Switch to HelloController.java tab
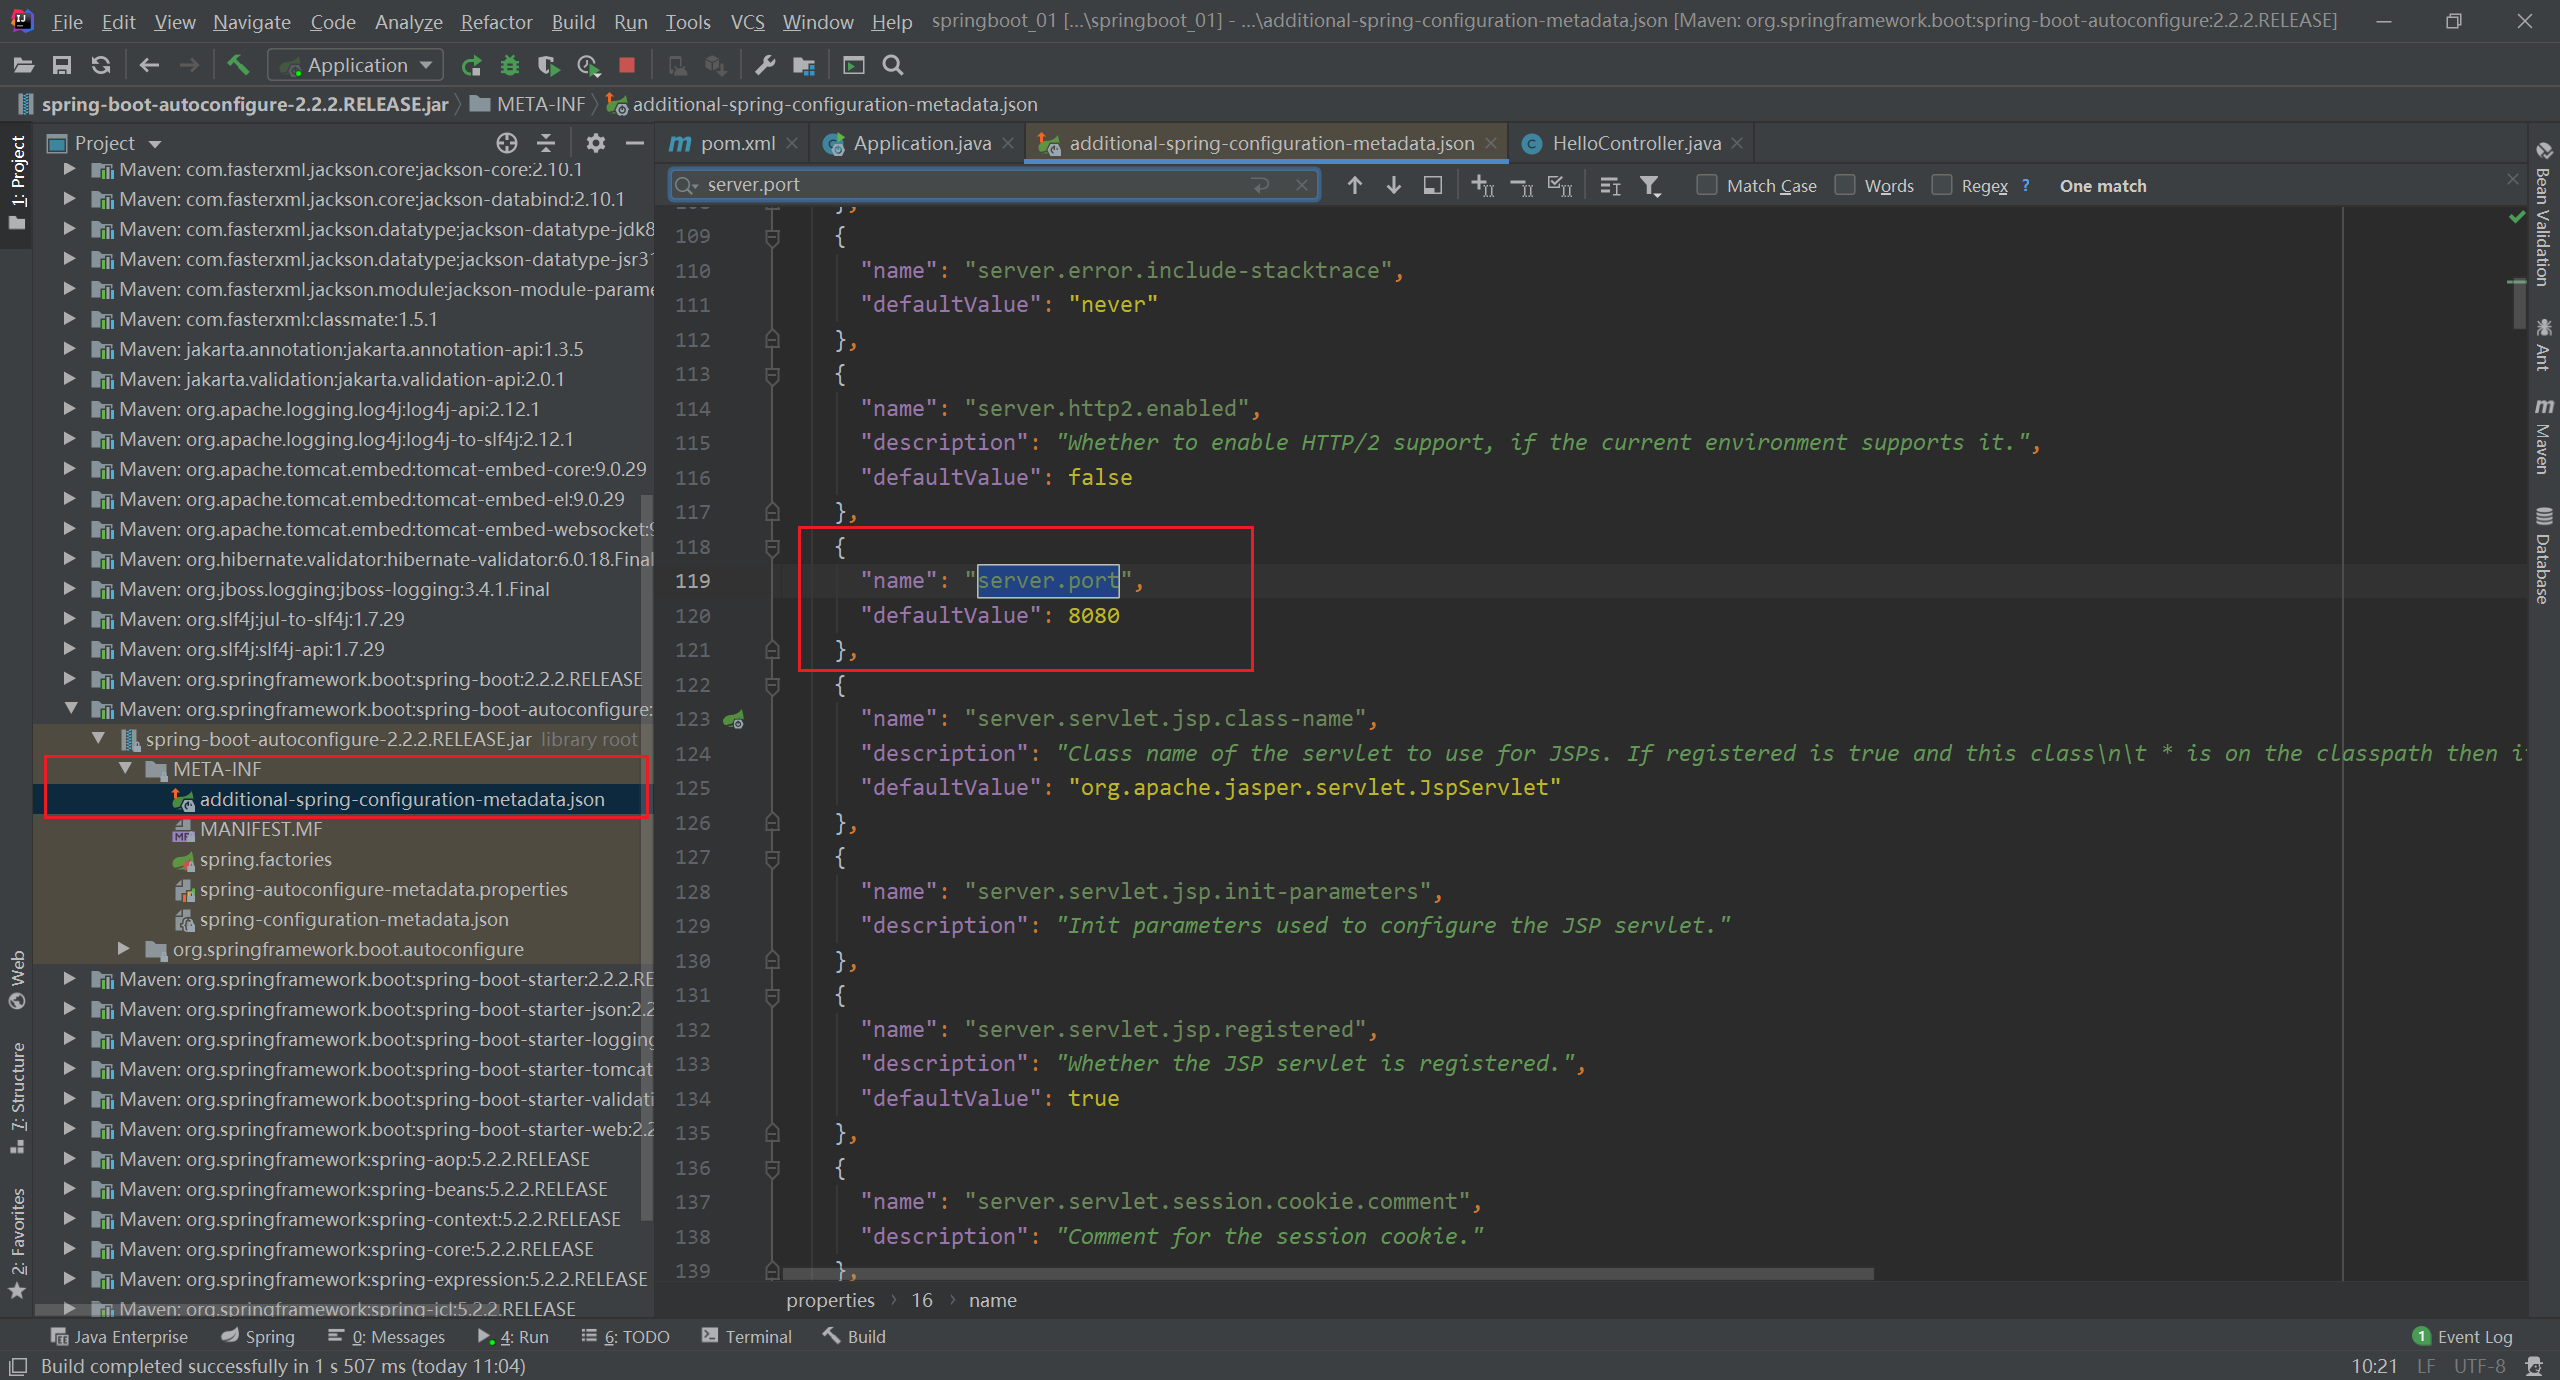Screen dimensions: 2560x1380 point(1636,143)
